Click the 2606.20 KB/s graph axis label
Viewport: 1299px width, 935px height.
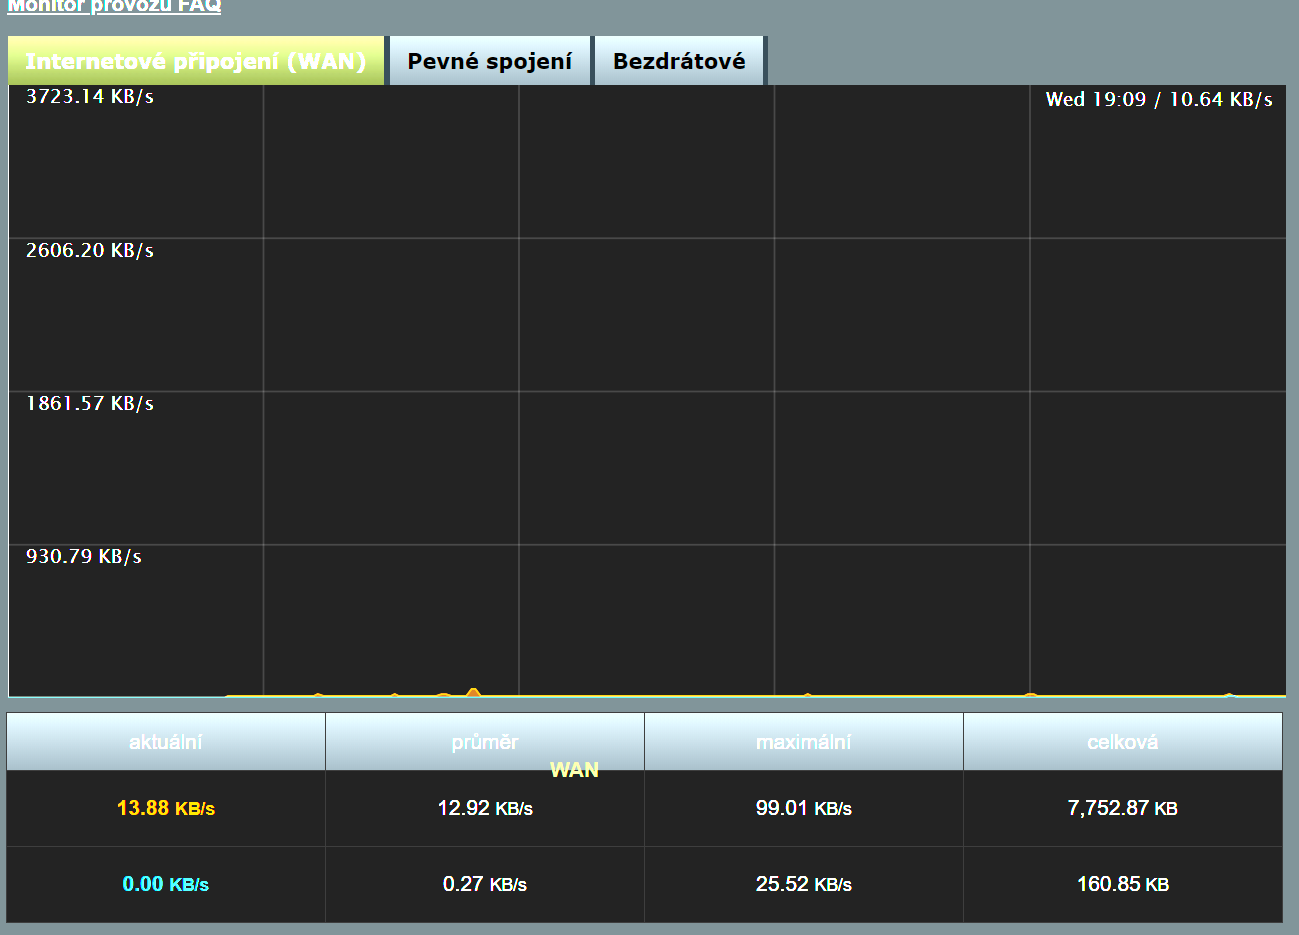(x=90, y=251)
